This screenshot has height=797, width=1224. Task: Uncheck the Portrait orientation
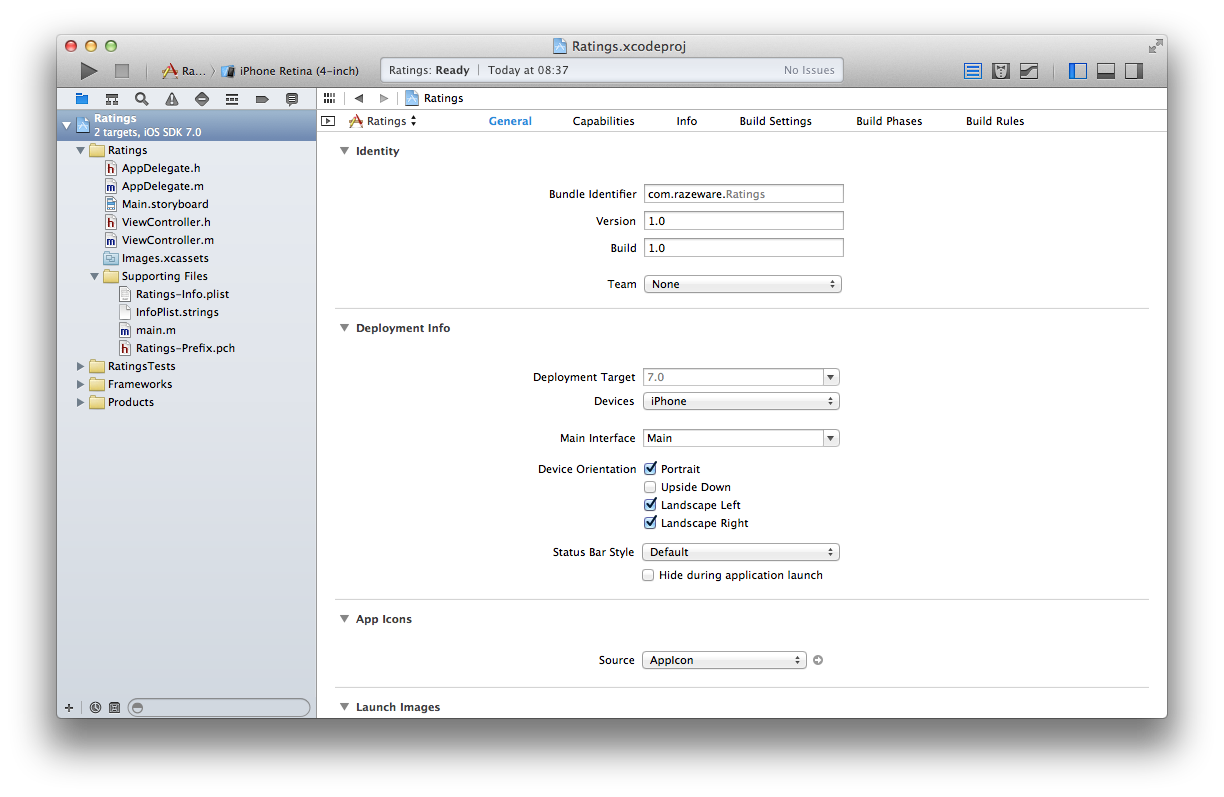pos(650,469)
